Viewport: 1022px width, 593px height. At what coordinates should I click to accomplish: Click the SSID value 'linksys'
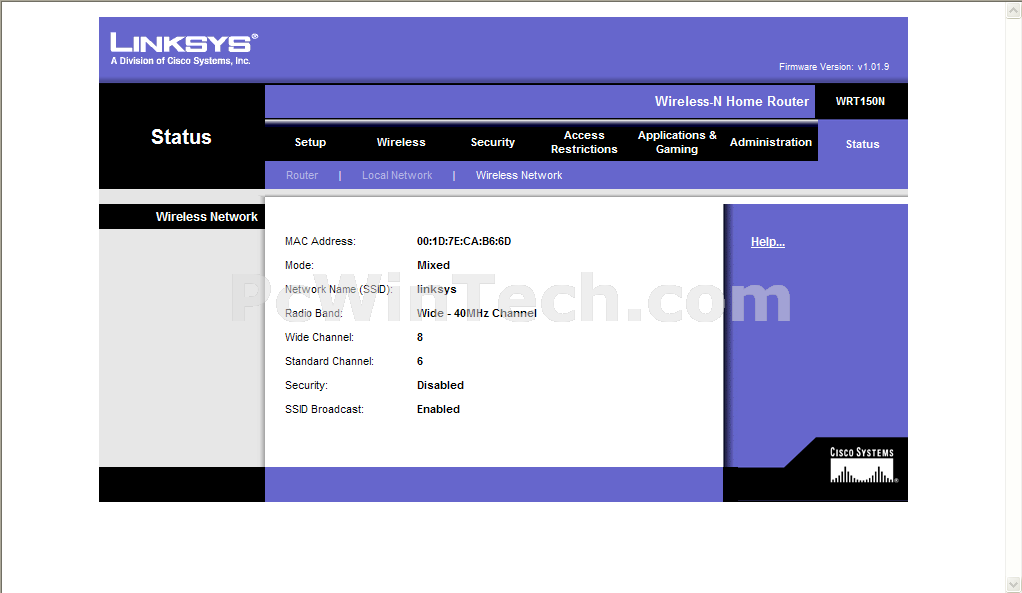437,289
